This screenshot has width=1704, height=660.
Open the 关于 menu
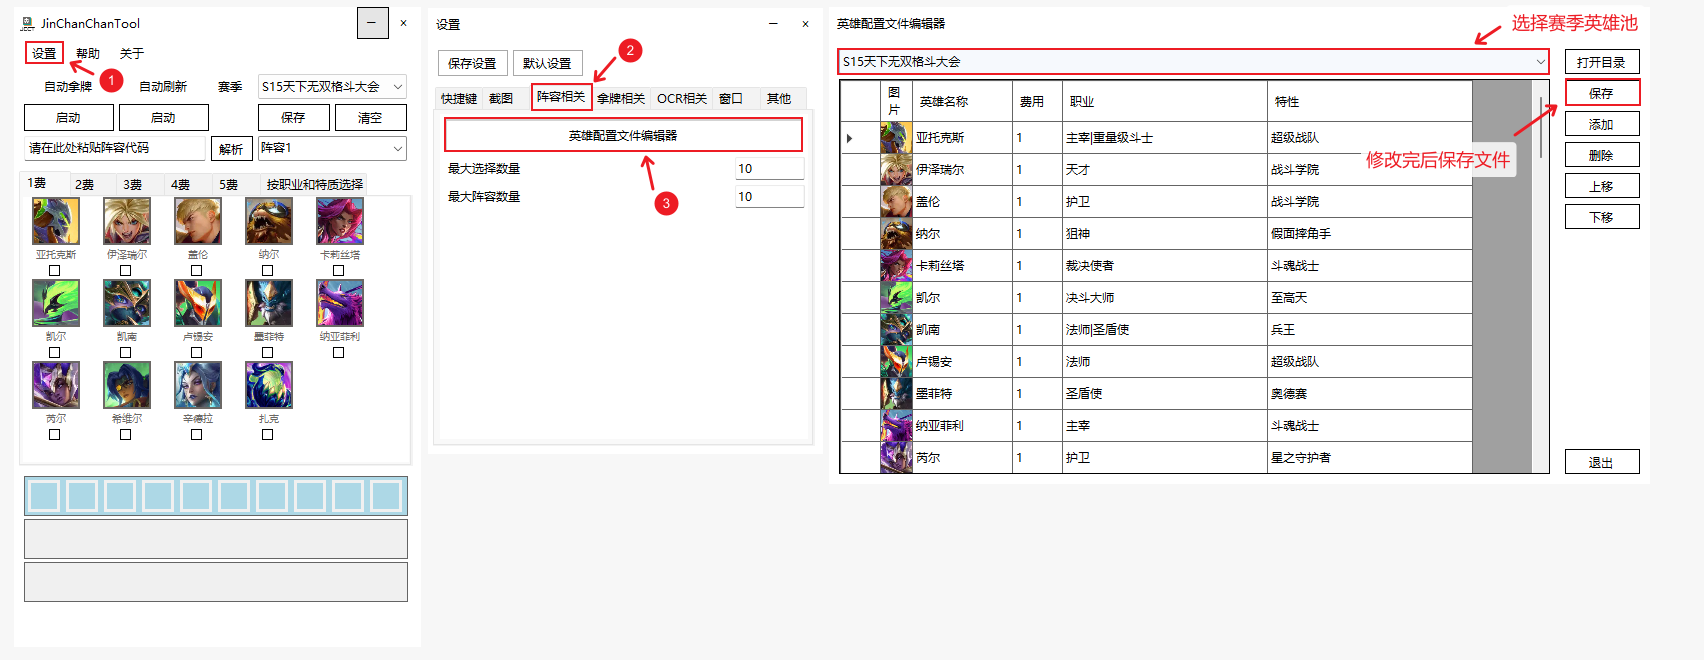point(132,53)
